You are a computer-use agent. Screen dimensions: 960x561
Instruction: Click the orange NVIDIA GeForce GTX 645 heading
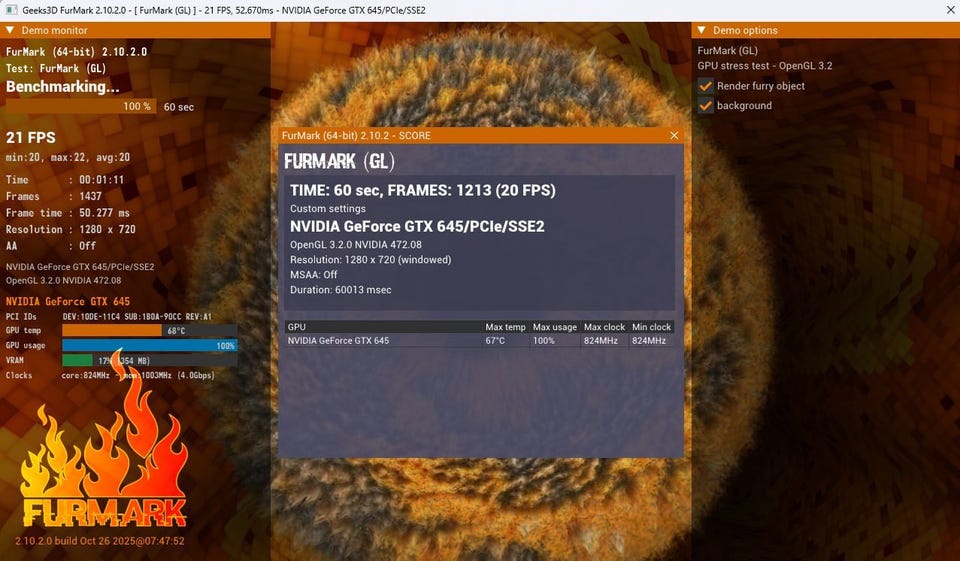68,301
